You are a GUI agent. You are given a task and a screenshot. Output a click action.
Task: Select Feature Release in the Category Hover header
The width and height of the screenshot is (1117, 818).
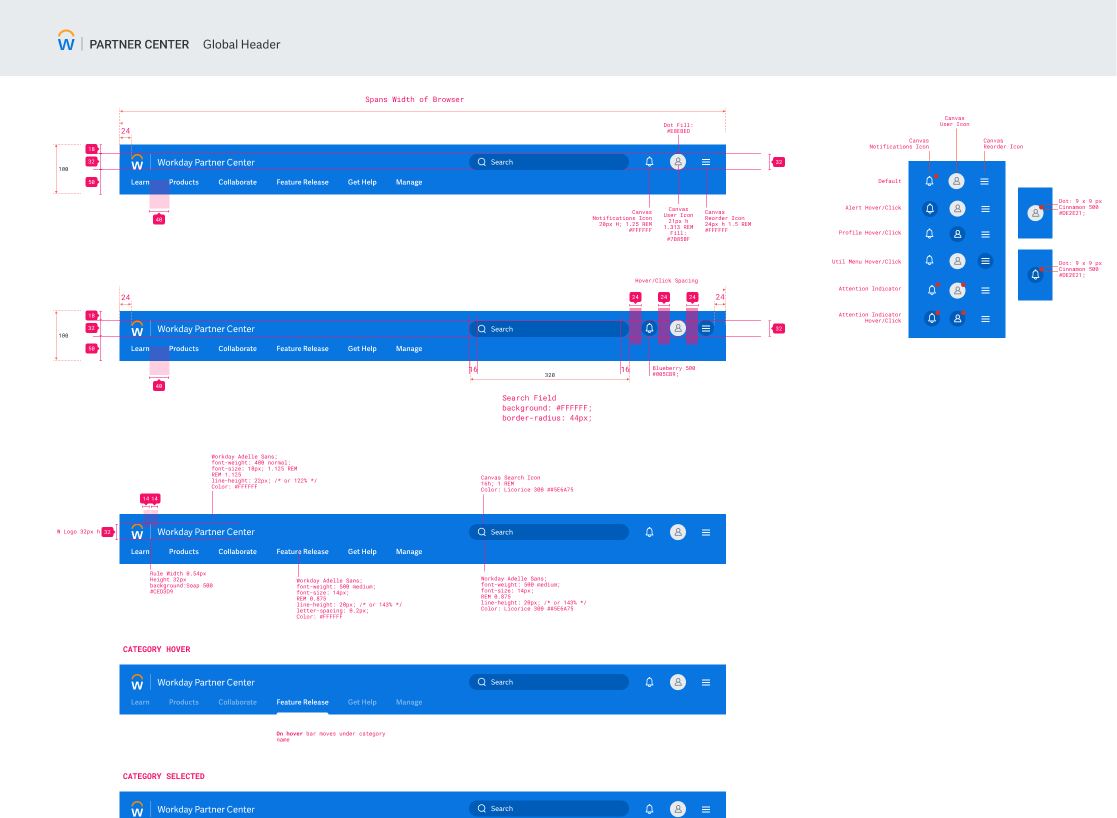pos(302,702)
